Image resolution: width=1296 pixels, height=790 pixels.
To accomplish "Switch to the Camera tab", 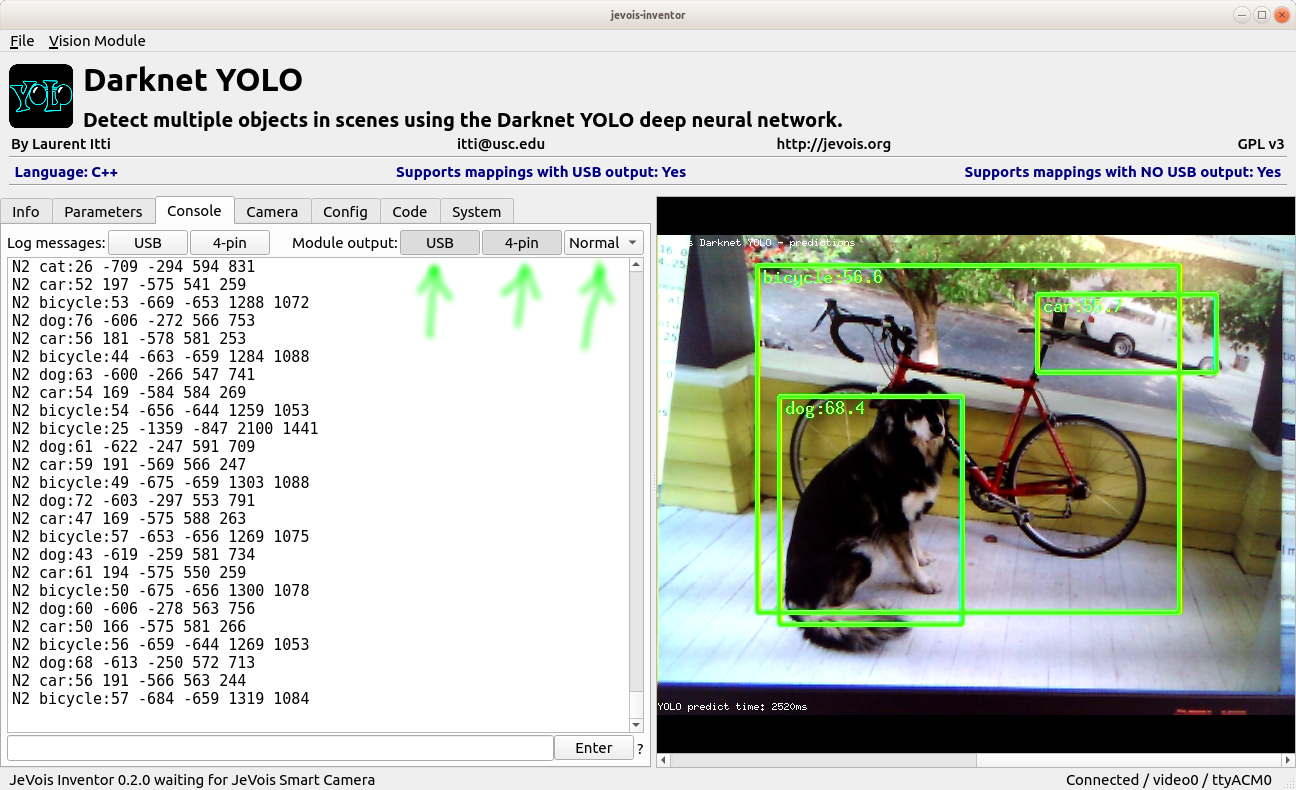I will click(272, 211).
